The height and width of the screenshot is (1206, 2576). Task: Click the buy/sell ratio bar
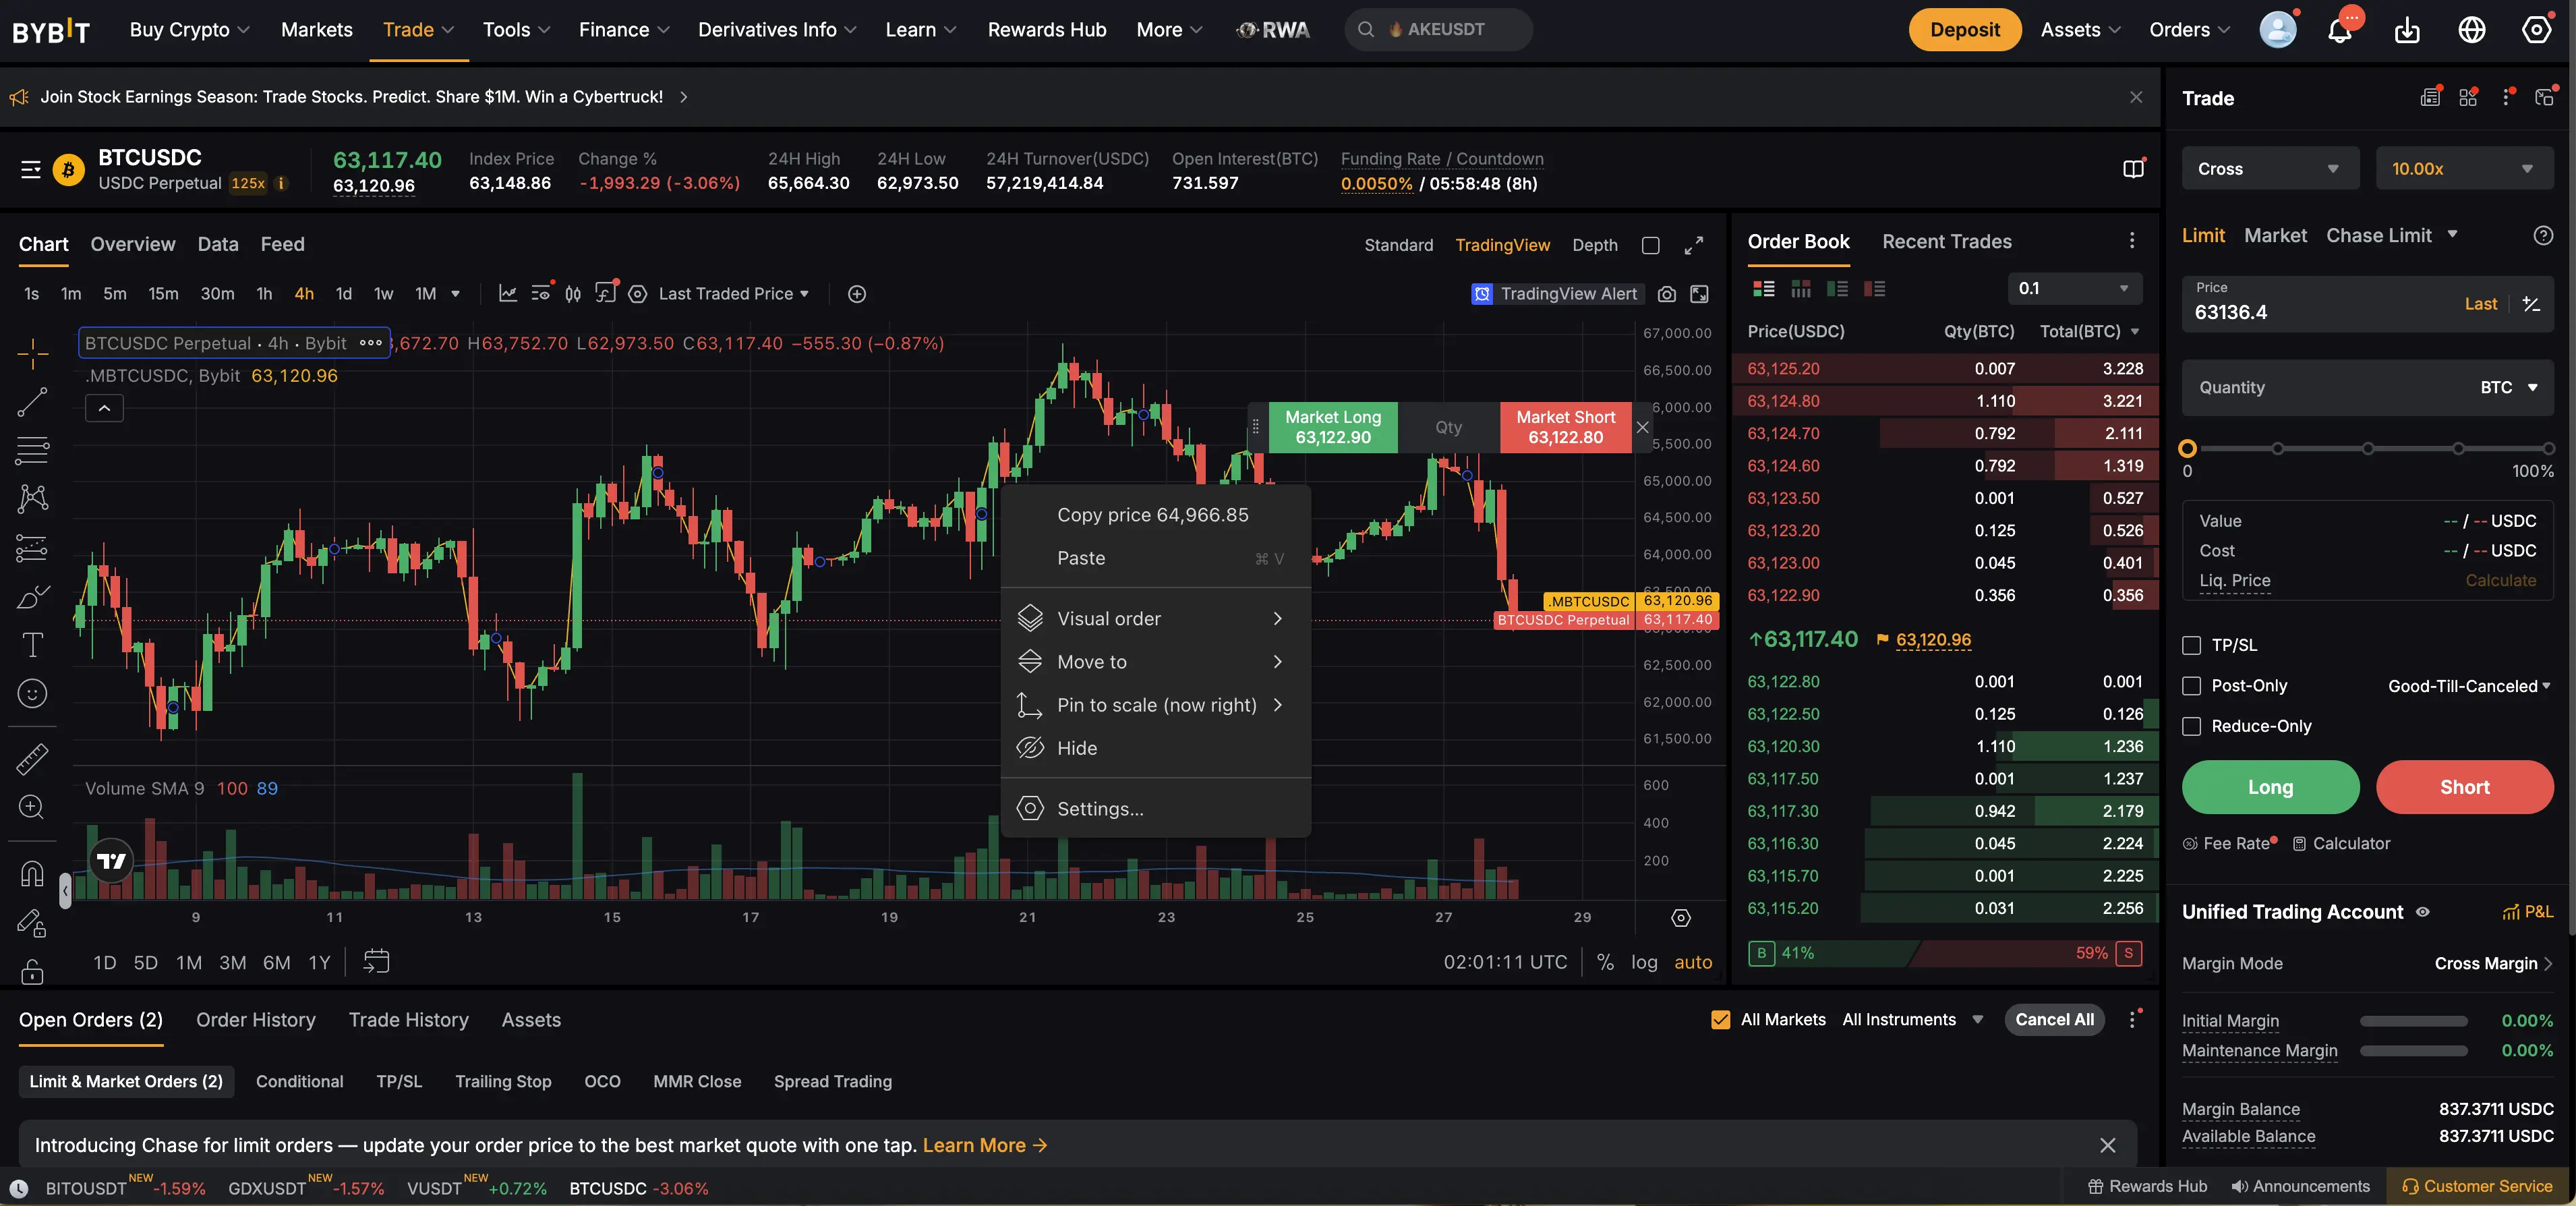coord(1944,953)
